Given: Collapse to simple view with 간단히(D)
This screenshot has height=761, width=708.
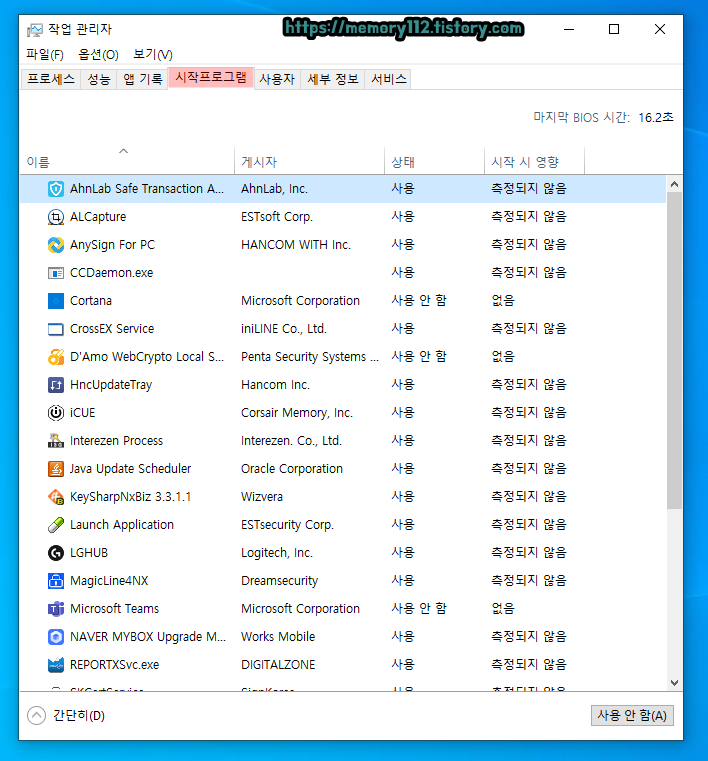Looking at the screenshot, I should [x=66, y=716].
